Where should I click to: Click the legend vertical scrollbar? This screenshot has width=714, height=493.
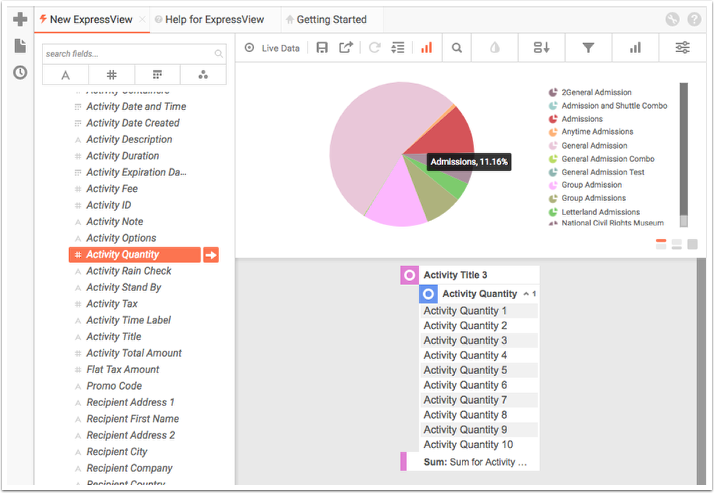(x=683, y=155)
